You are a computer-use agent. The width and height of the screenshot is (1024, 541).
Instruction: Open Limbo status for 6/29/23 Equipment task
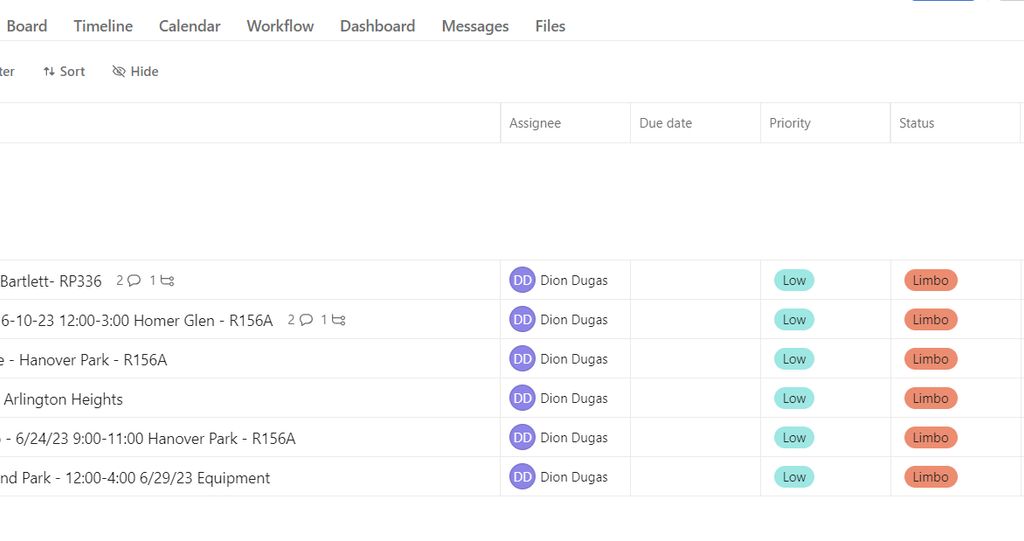931,477
